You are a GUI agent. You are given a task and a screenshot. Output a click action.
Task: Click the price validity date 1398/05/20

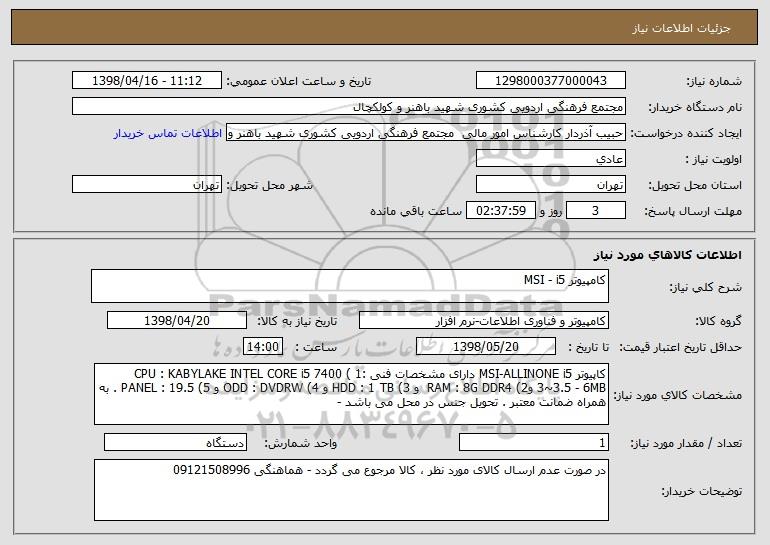click(x=486, y=347)
